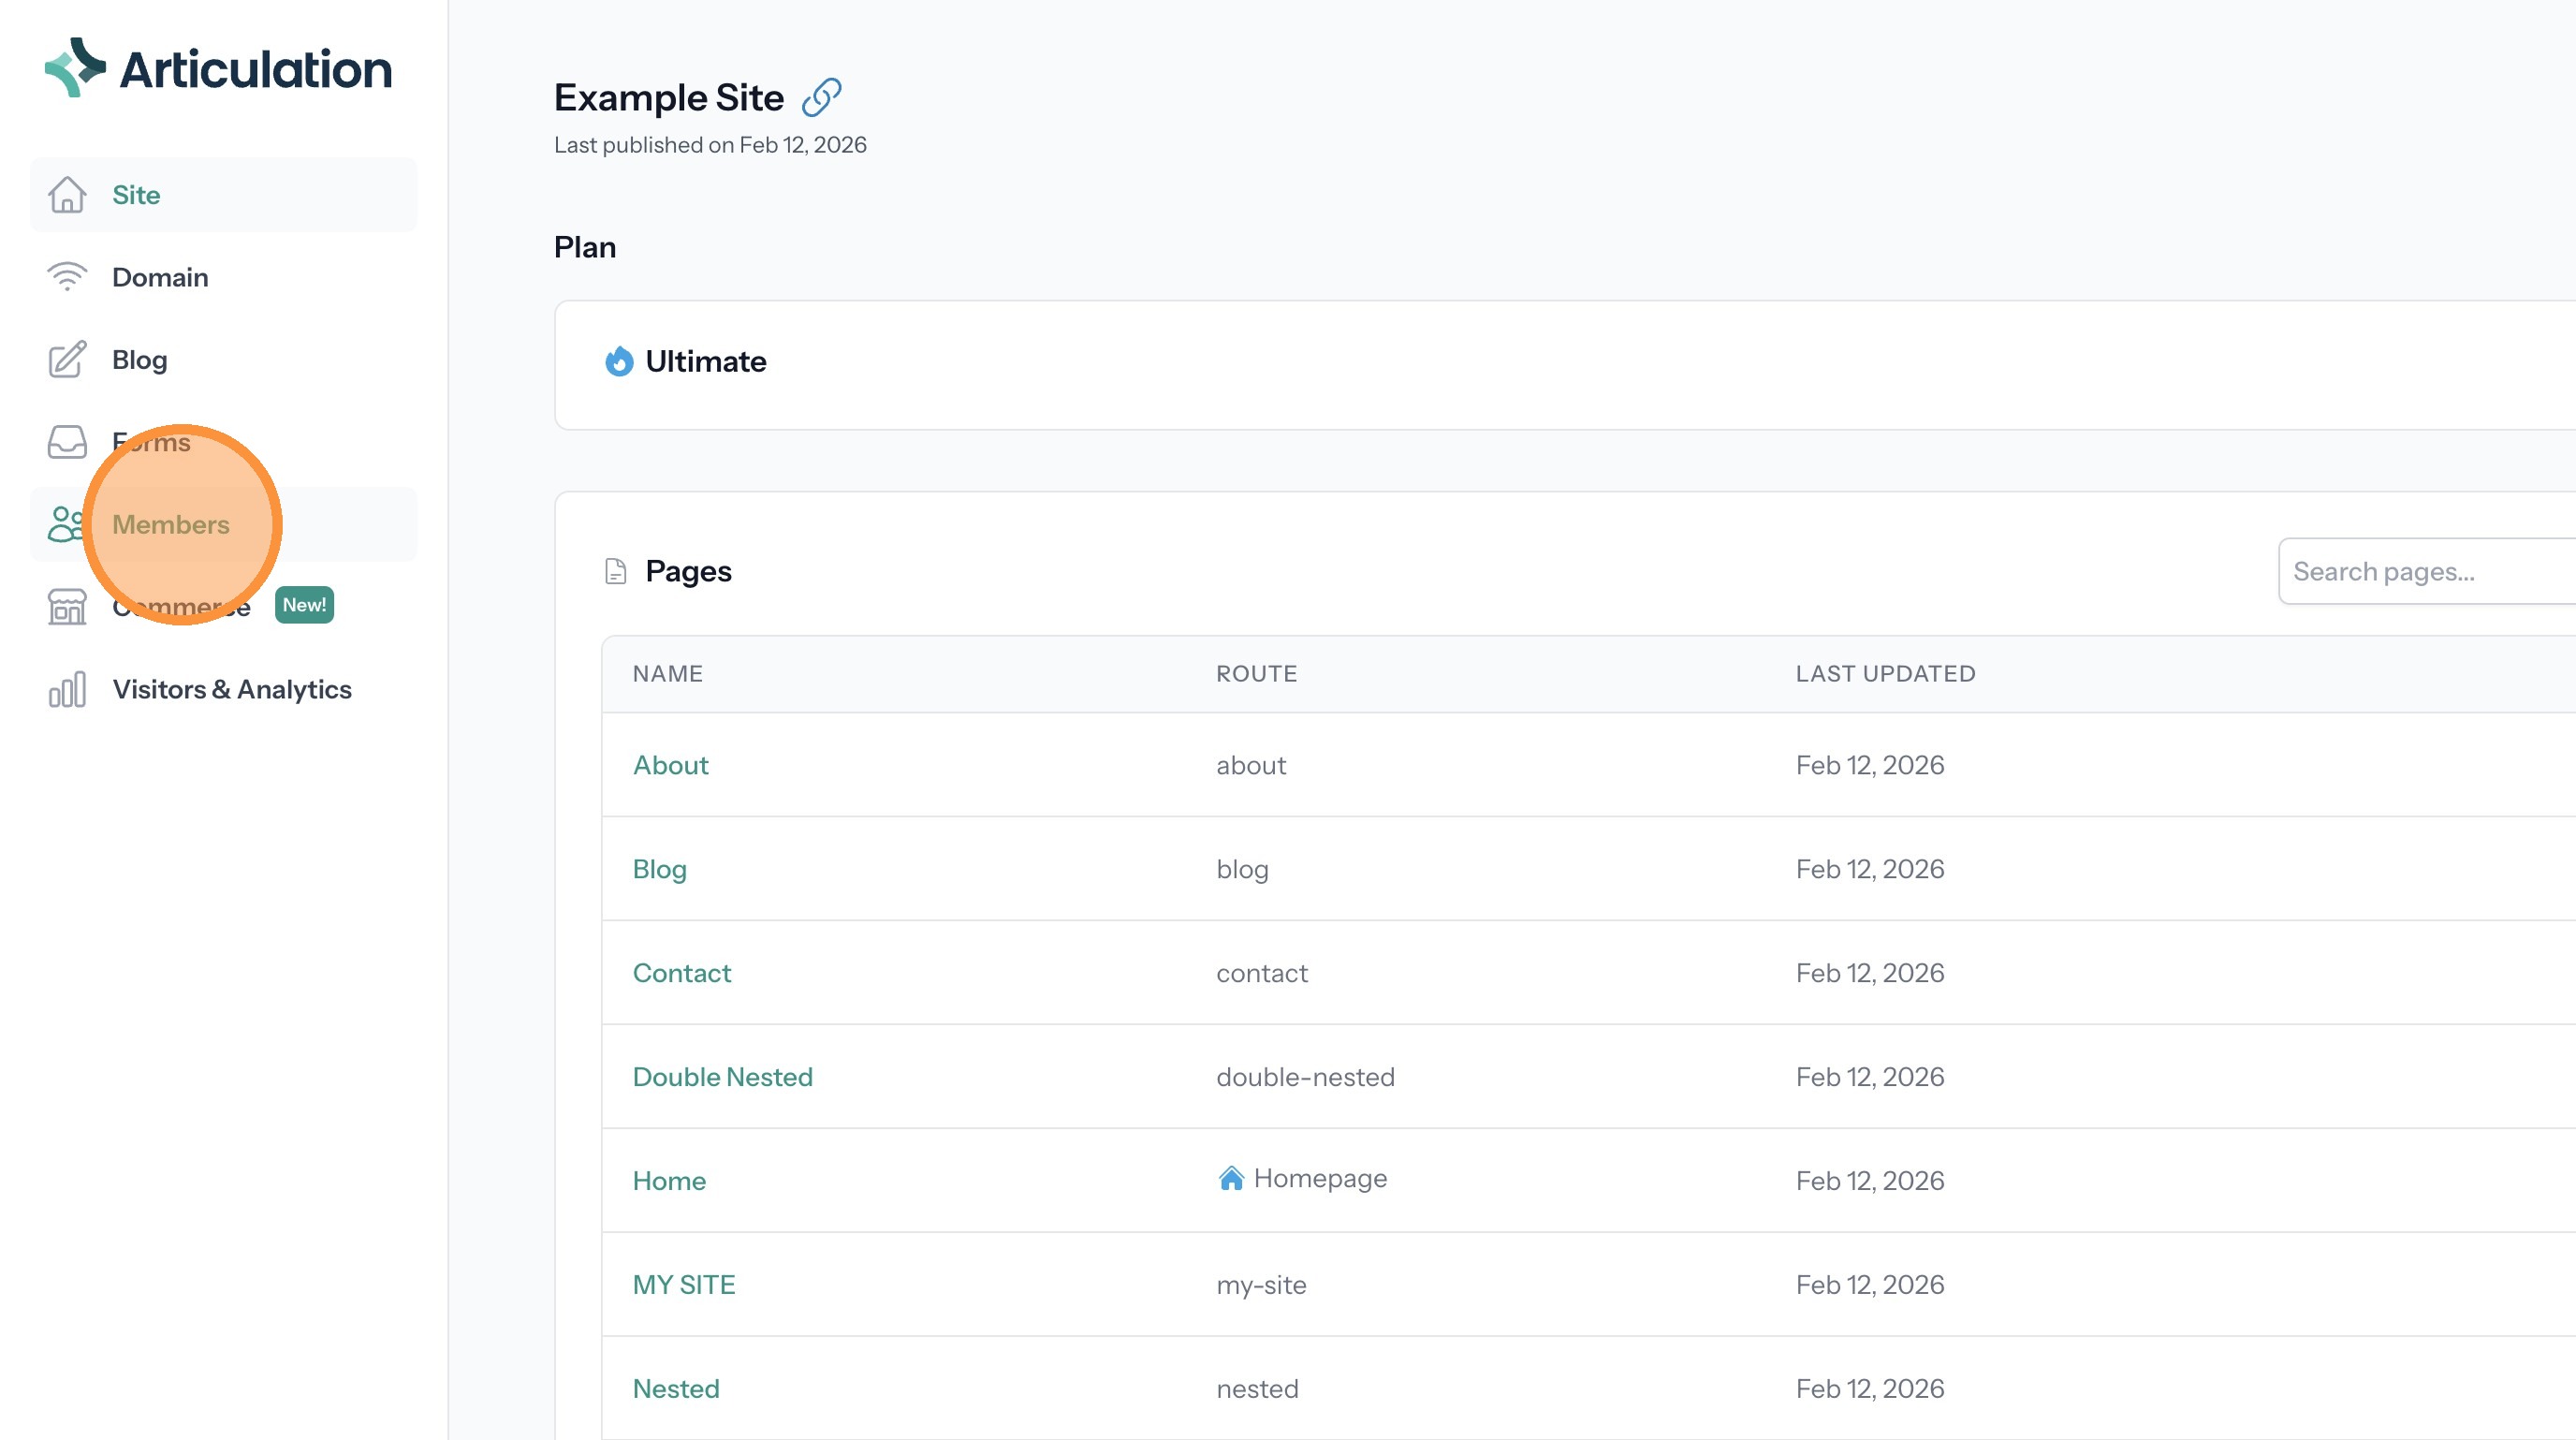This screenshot has height=1440, width=2576.
Task: Open the Contact page link
Action: click(681, 973)
